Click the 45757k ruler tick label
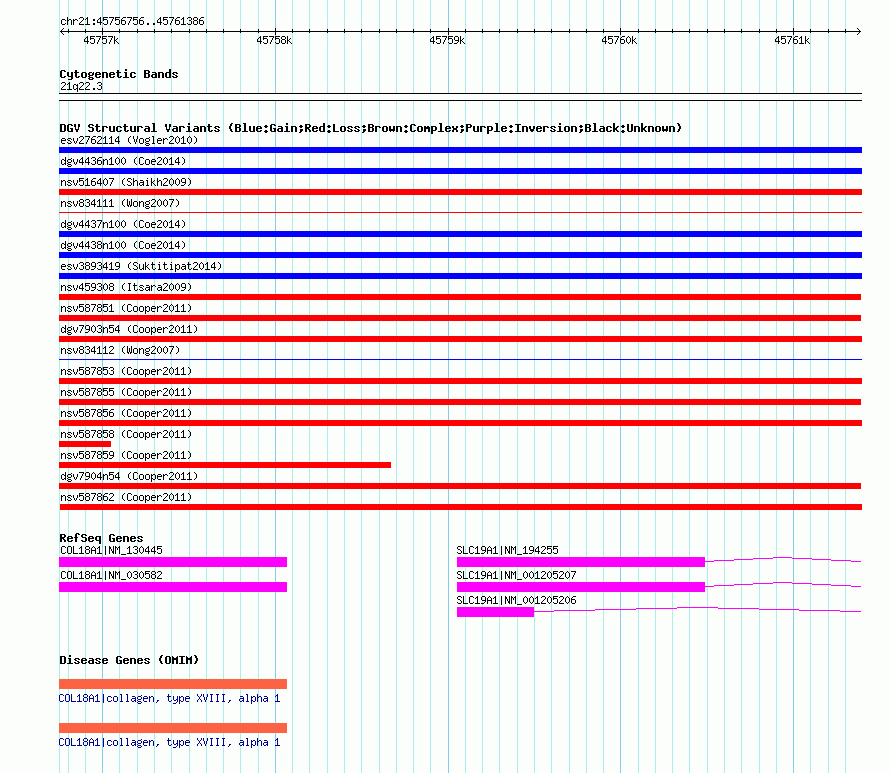 [x=101, y=40]
